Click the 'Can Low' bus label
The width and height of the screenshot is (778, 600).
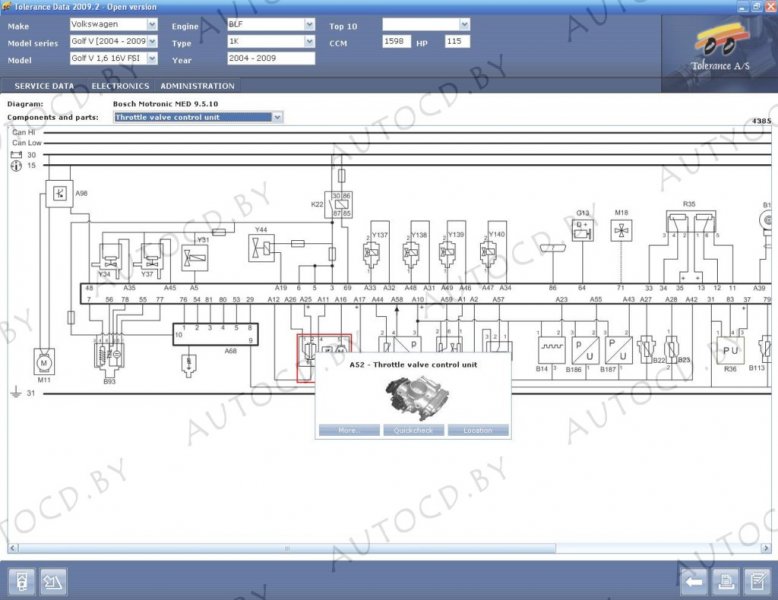(27, 142)
